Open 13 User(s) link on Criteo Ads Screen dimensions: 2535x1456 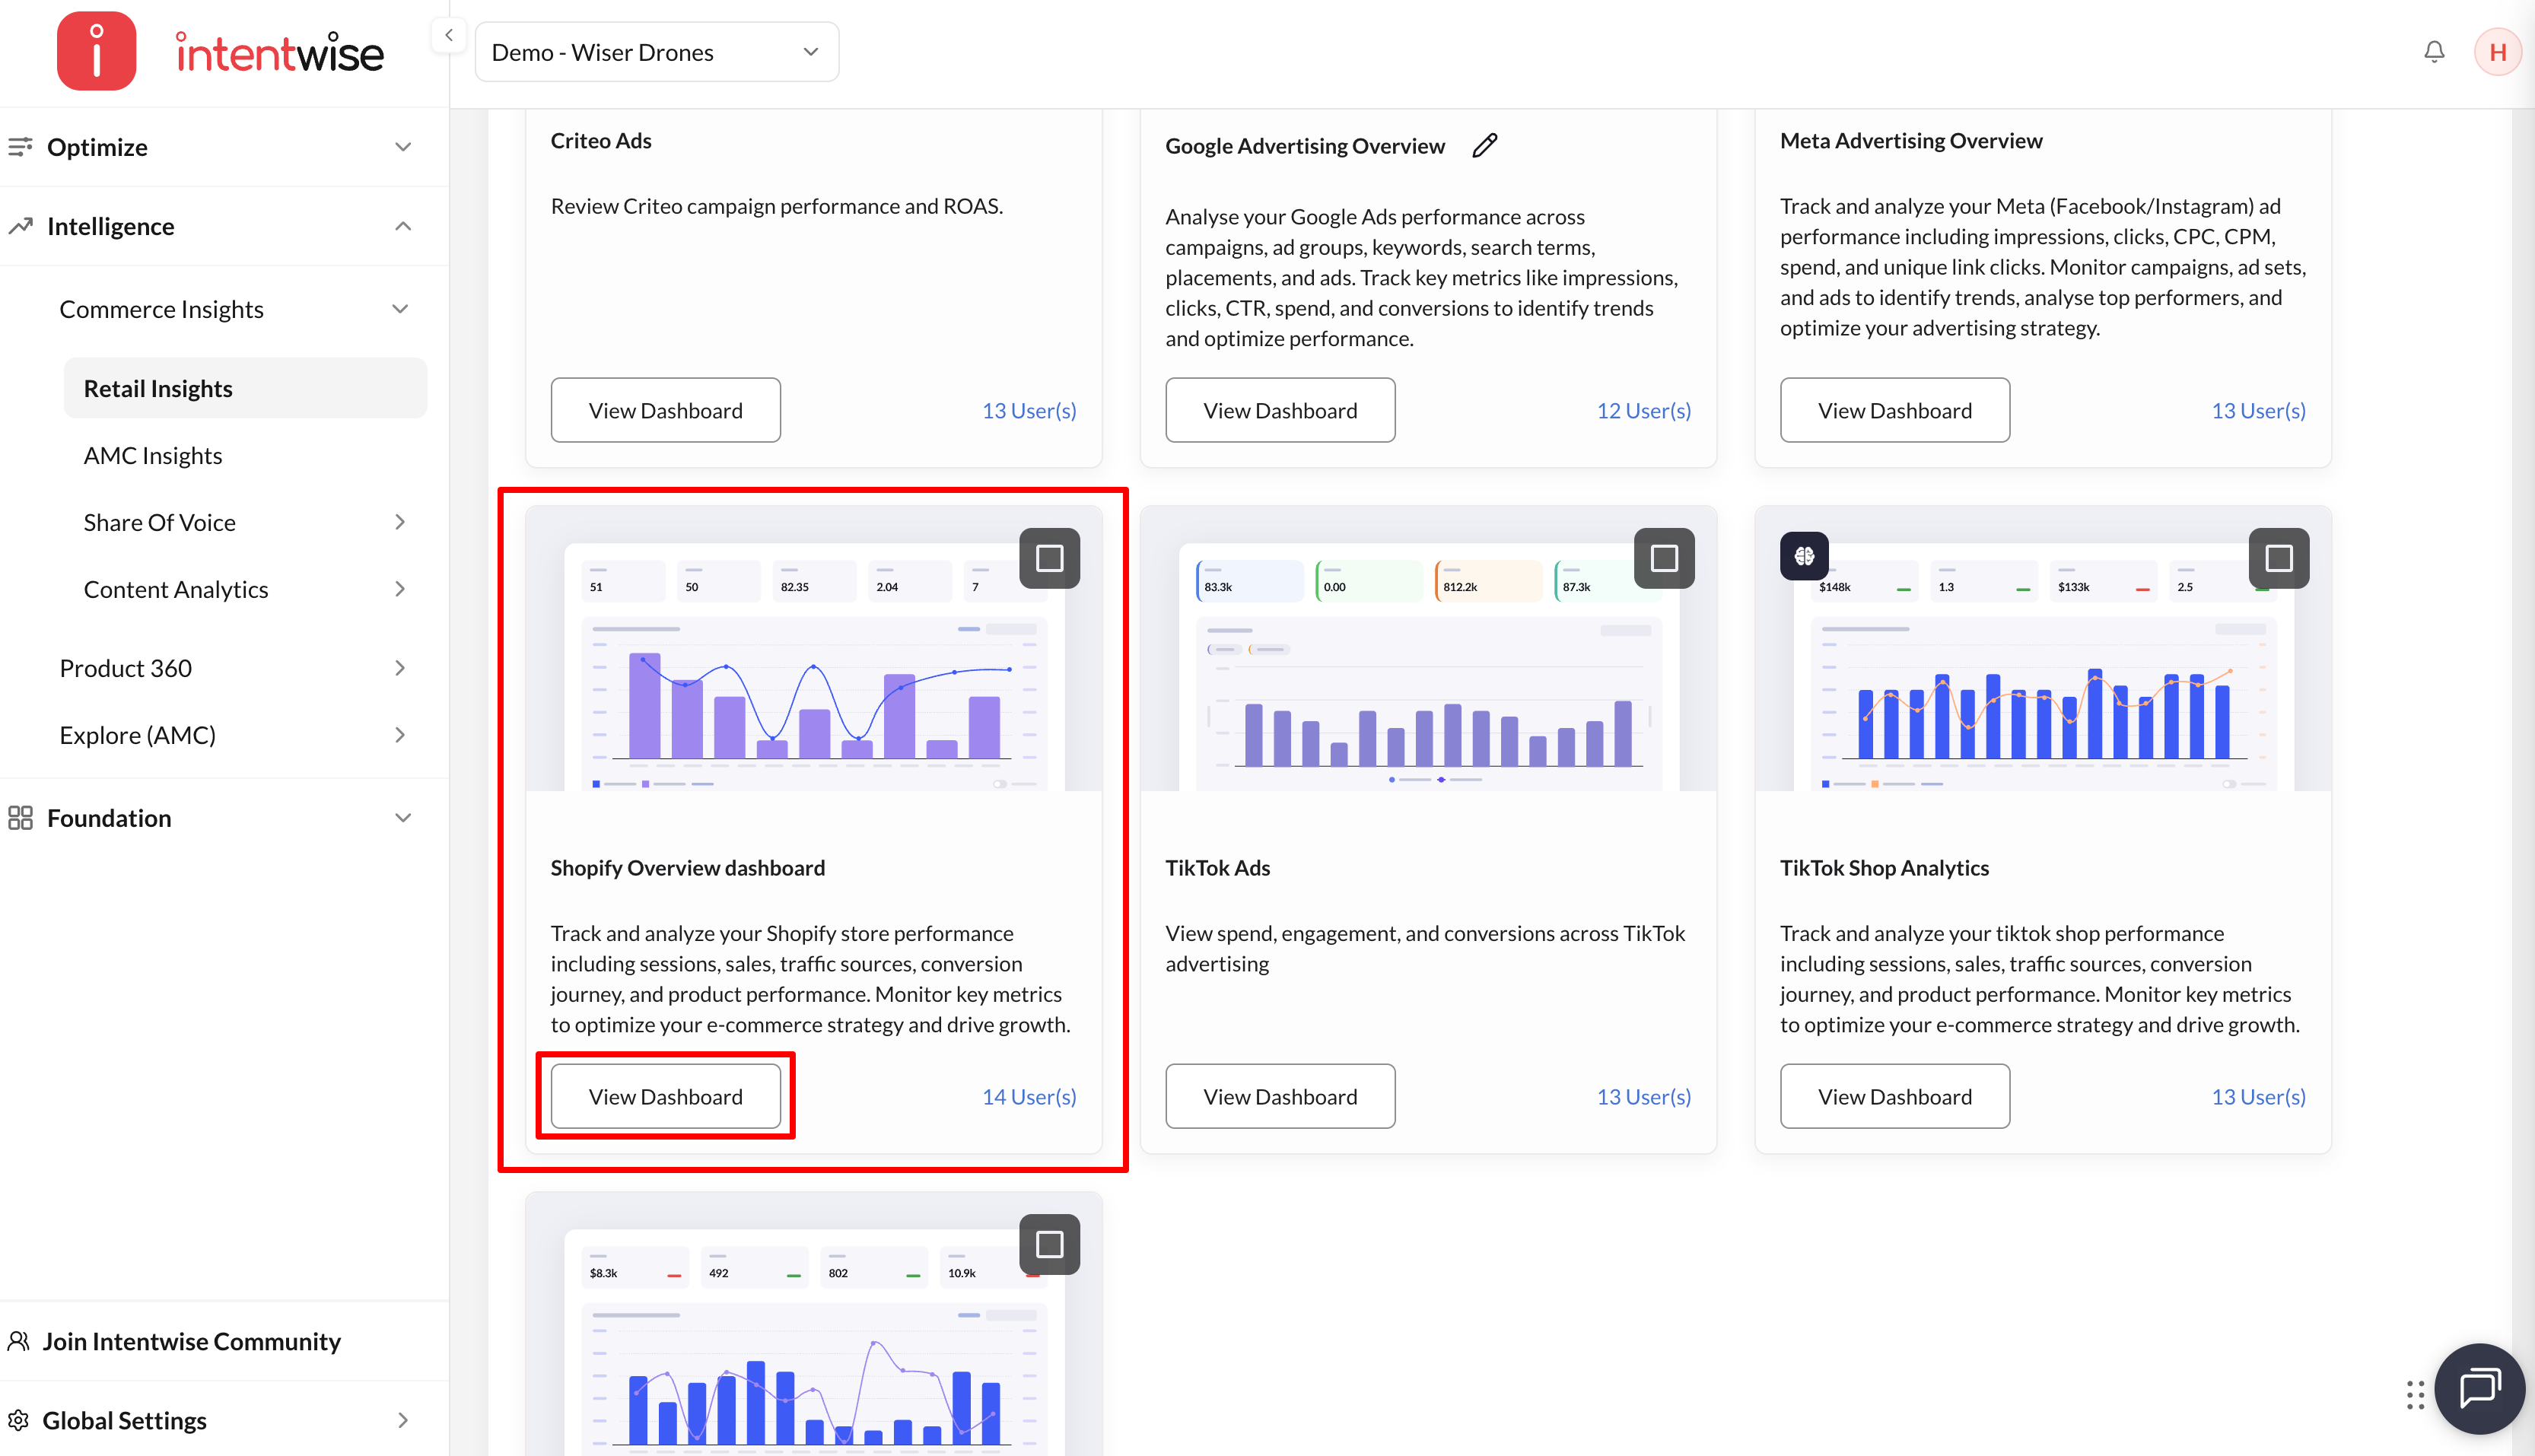[x=1029, y=410]
